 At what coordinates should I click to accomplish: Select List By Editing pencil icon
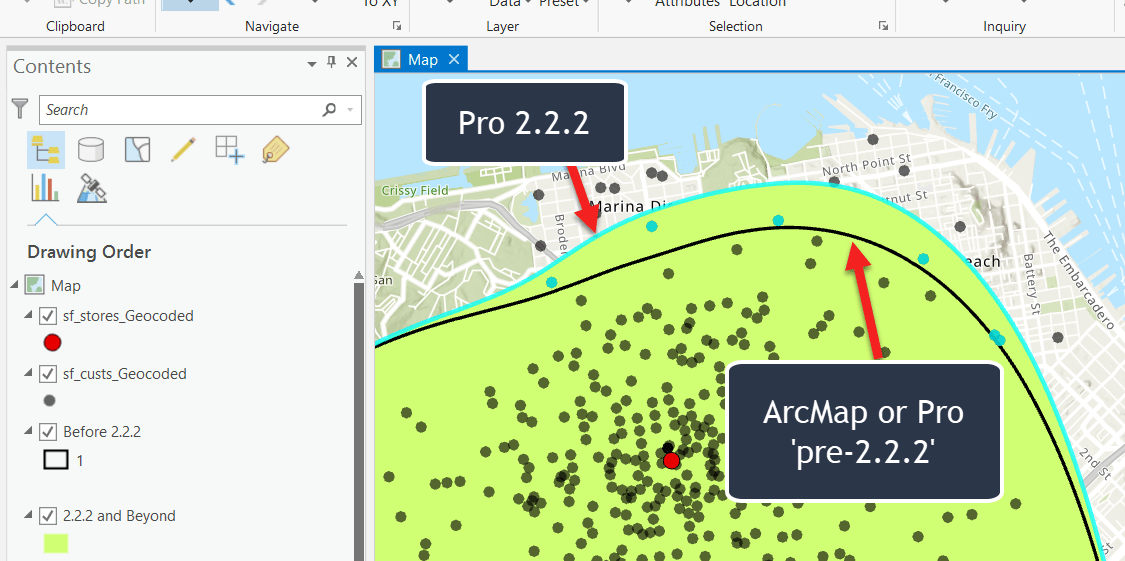(x=183, y=150)
